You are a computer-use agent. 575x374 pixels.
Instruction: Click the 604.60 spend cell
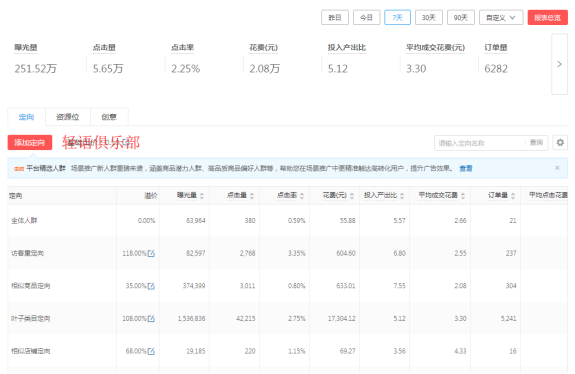pos(346,253)
